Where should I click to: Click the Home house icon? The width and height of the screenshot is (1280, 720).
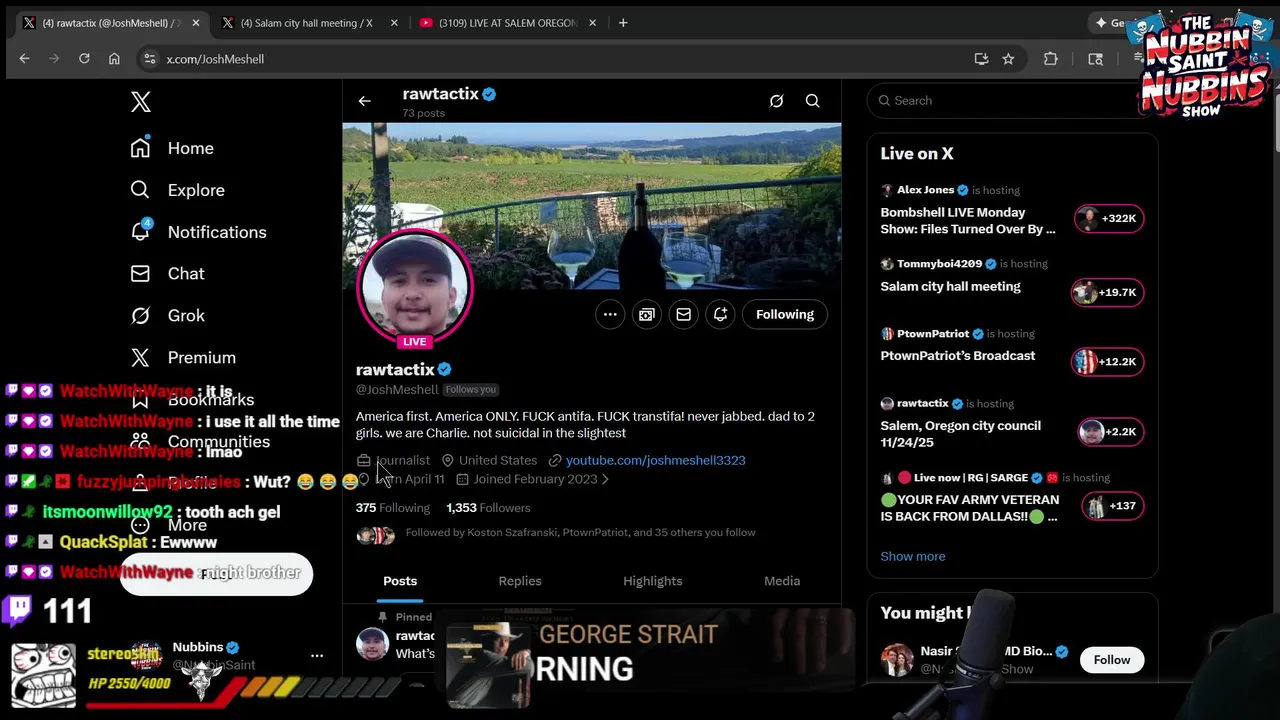coord(140,148)
